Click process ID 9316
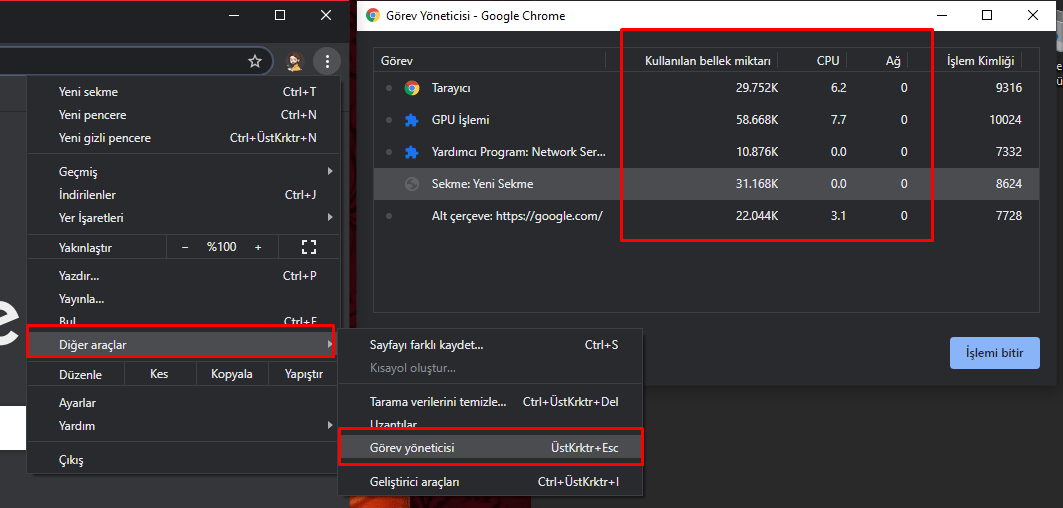1063x508 pixels. point(1009,87)
